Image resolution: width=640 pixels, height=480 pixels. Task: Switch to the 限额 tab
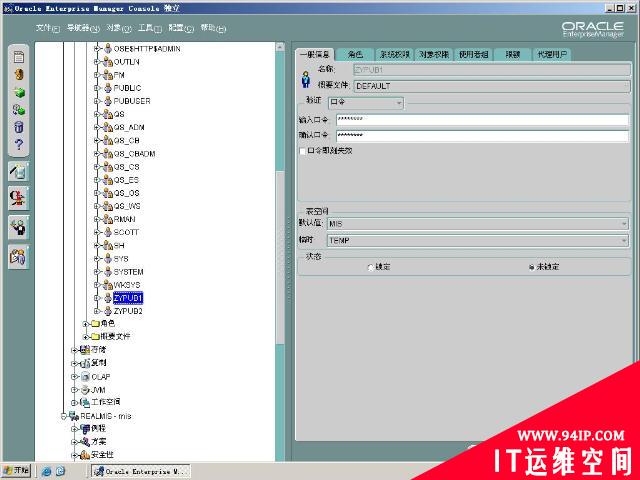(513, 54)
